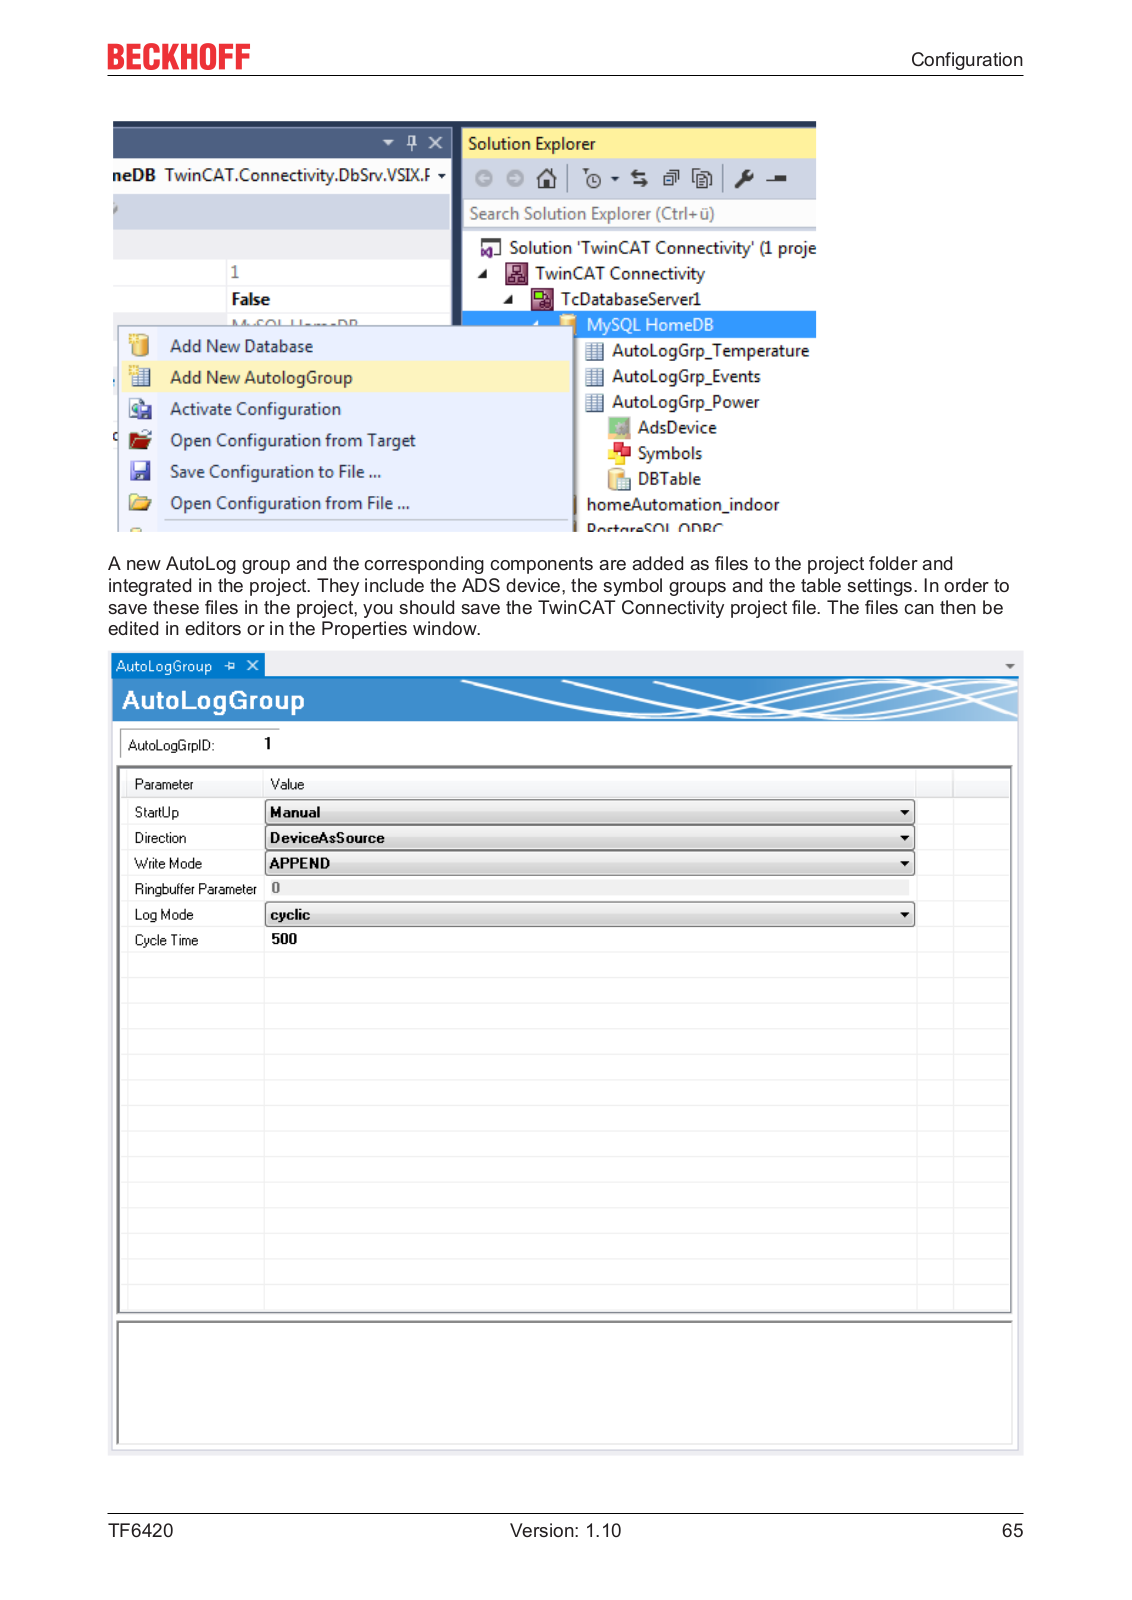This screenshot has width=1132, height=1600.
Task: Click the Open Configuration from File folder icon
Action: (140, 503)
